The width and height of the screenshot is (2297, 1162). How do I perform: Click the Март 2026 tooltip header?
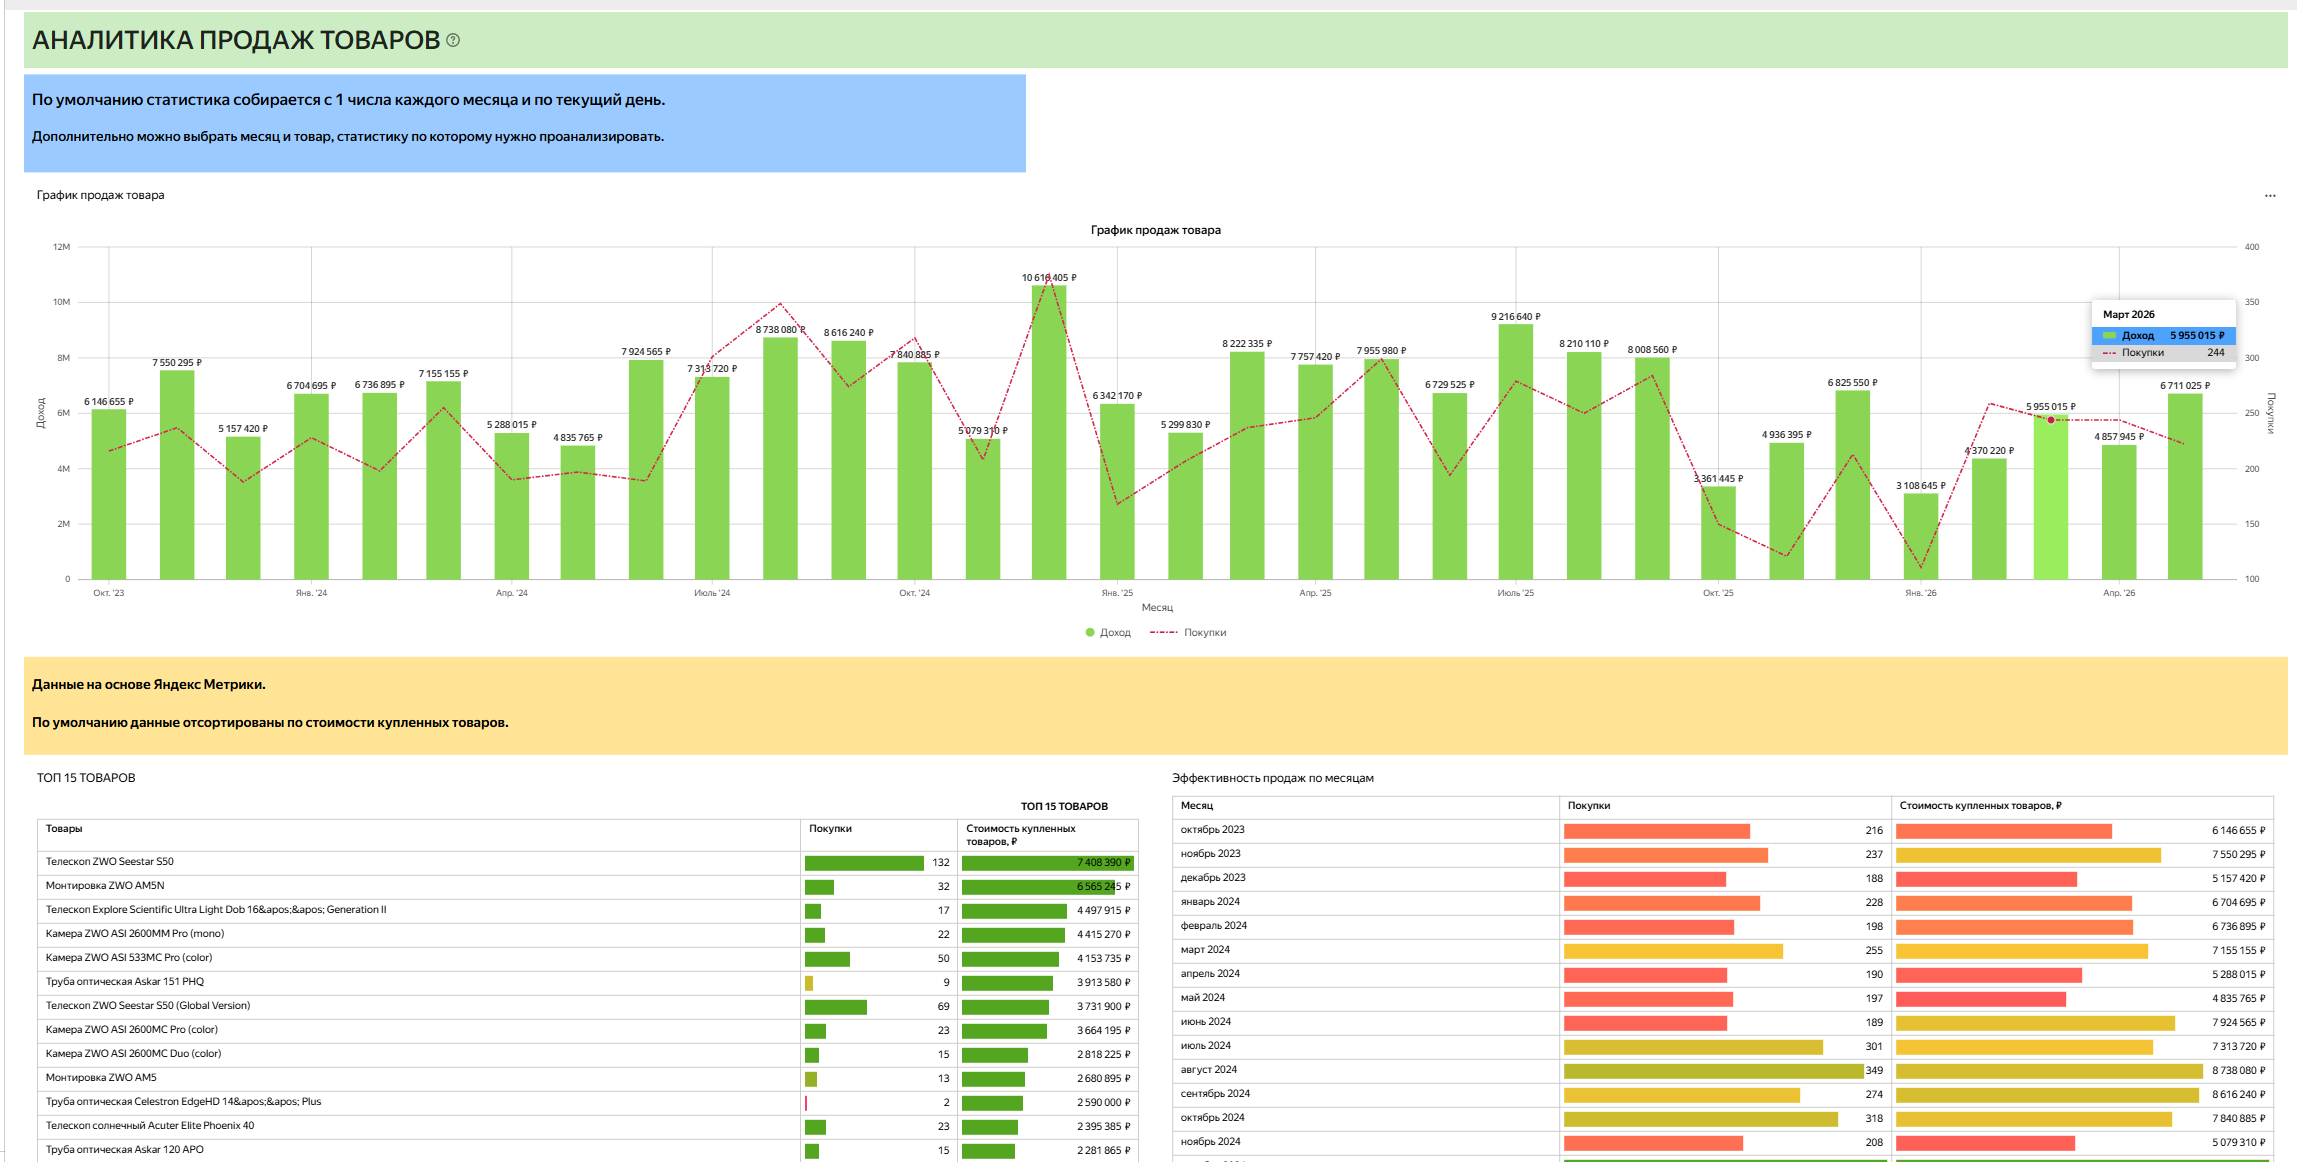(2129, 314)
